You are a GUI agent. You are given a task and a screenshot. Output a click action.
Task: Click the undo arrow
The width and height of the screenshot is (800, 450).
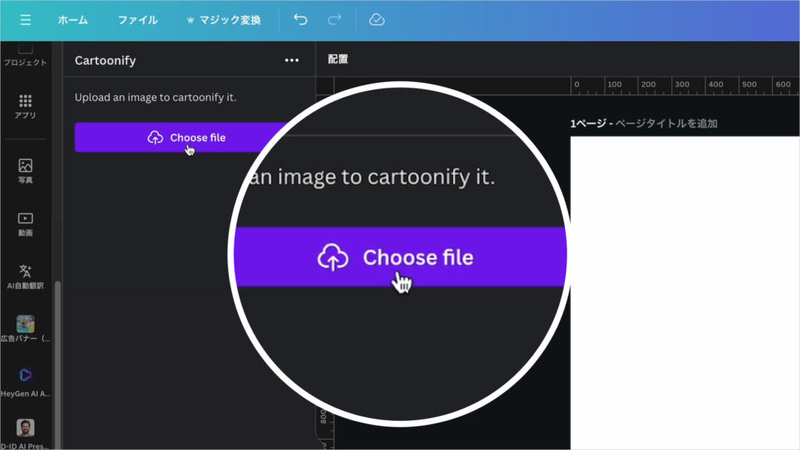pyautogui.click(x=301, y=20)
